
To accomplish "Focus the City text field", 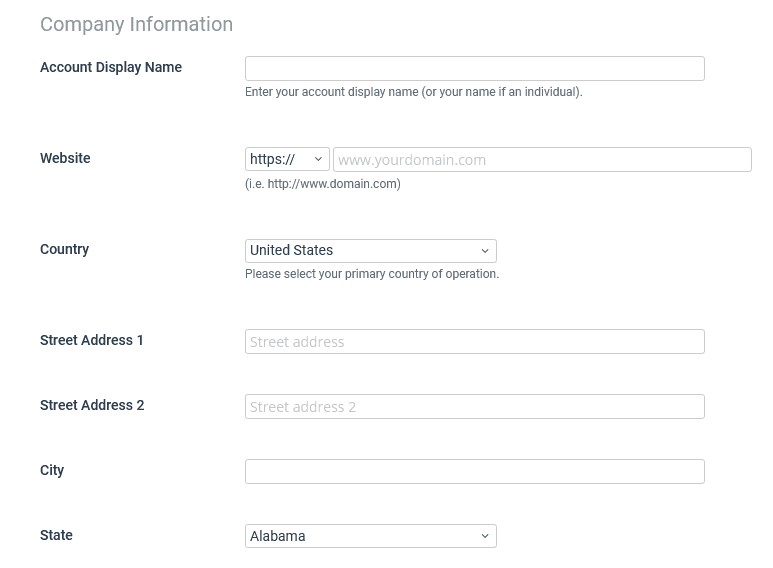I will [x=474, y=471].
